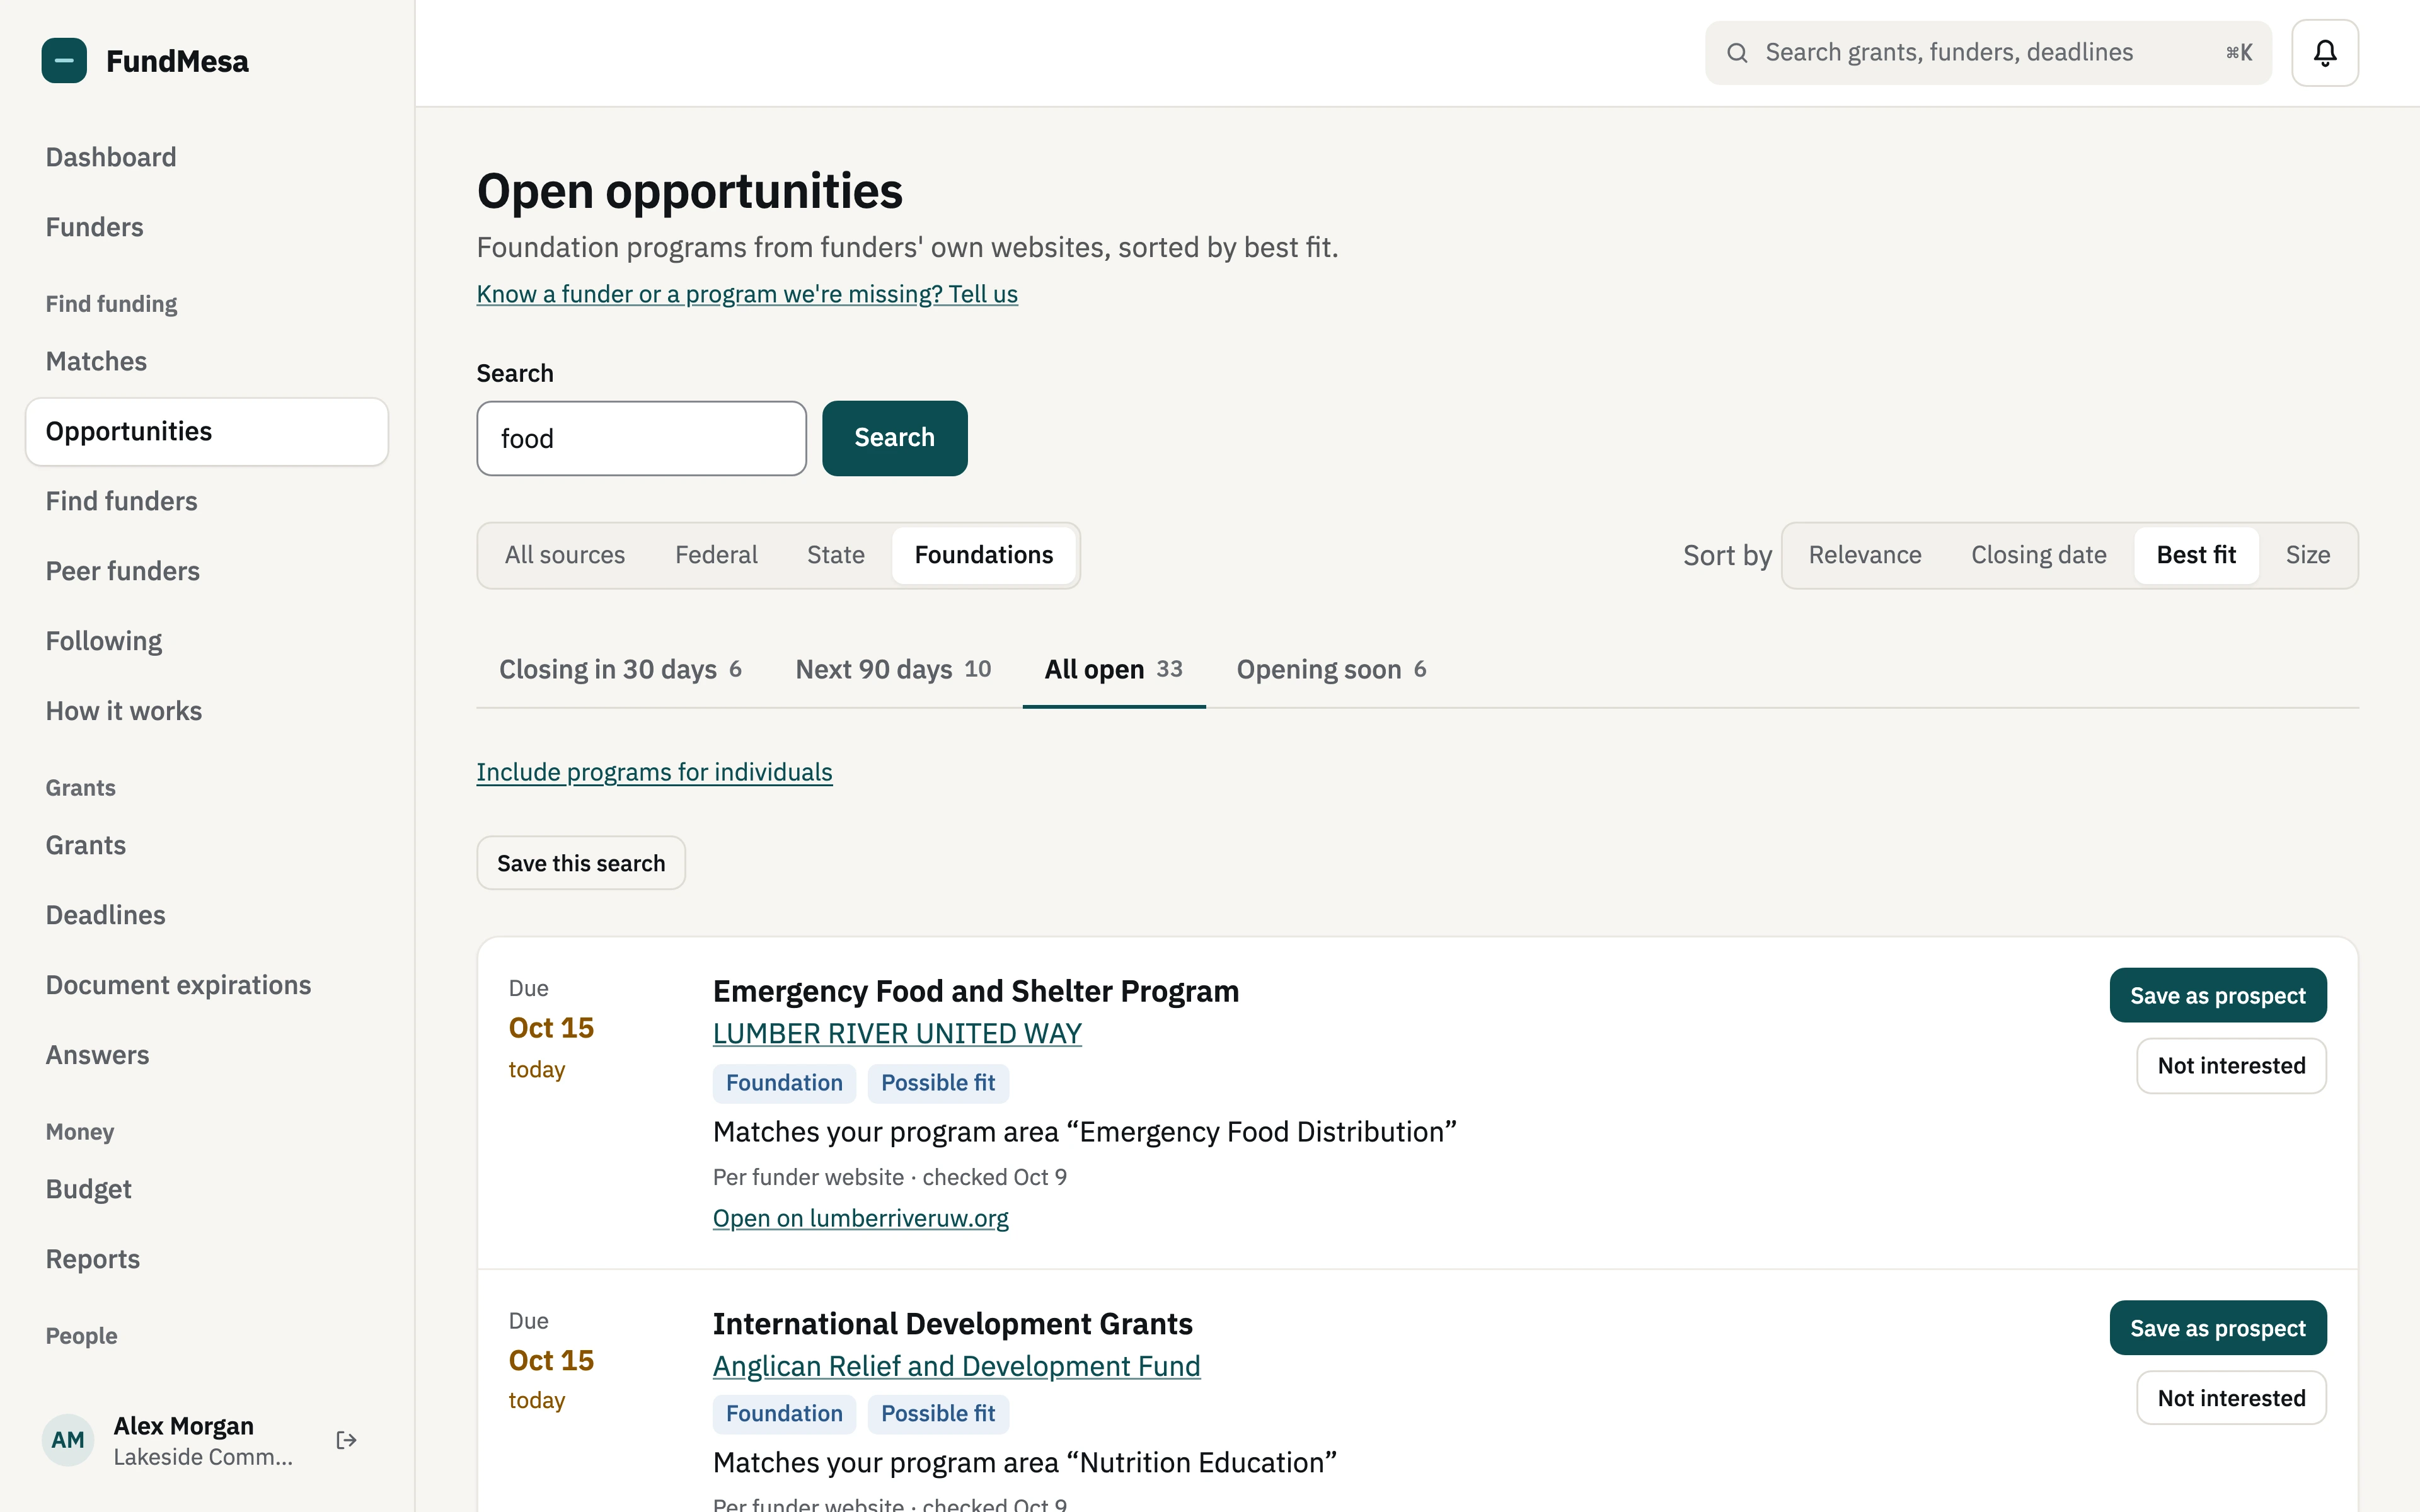Click the Emergency Food and Shelter Program title
This screenshot has height=1512, width=2420.
(x=975, y=991)
